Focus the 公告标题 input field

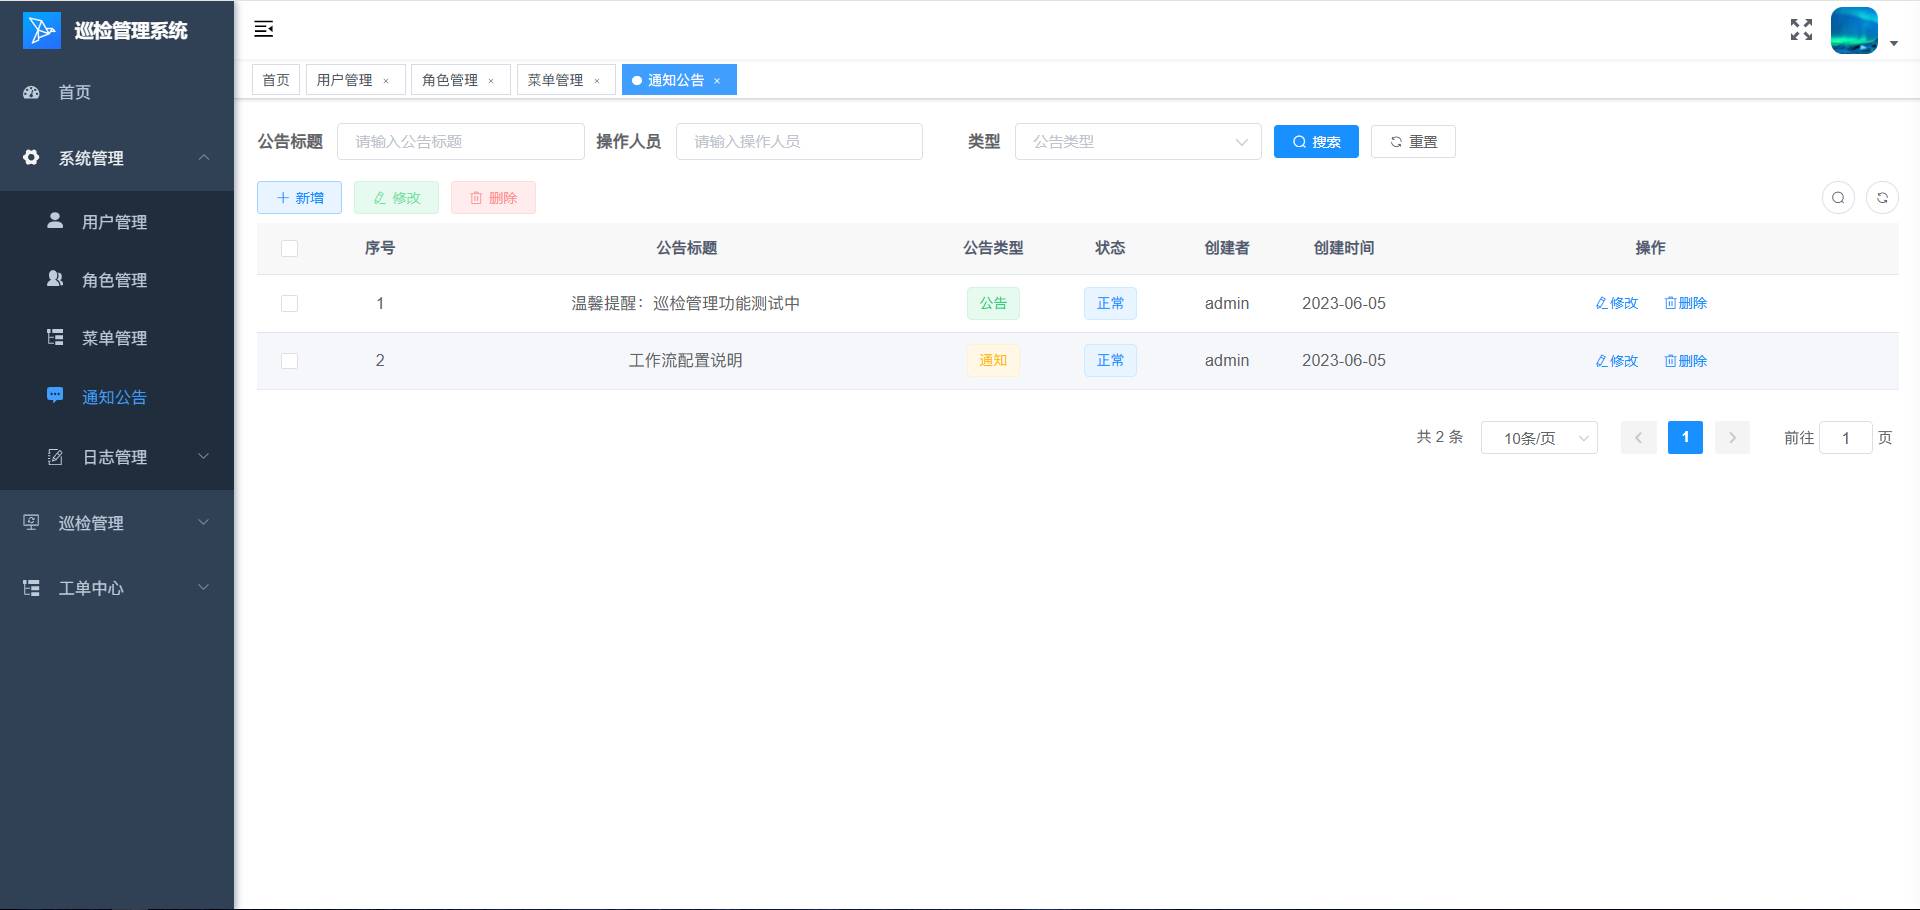[x=460, y=142]
